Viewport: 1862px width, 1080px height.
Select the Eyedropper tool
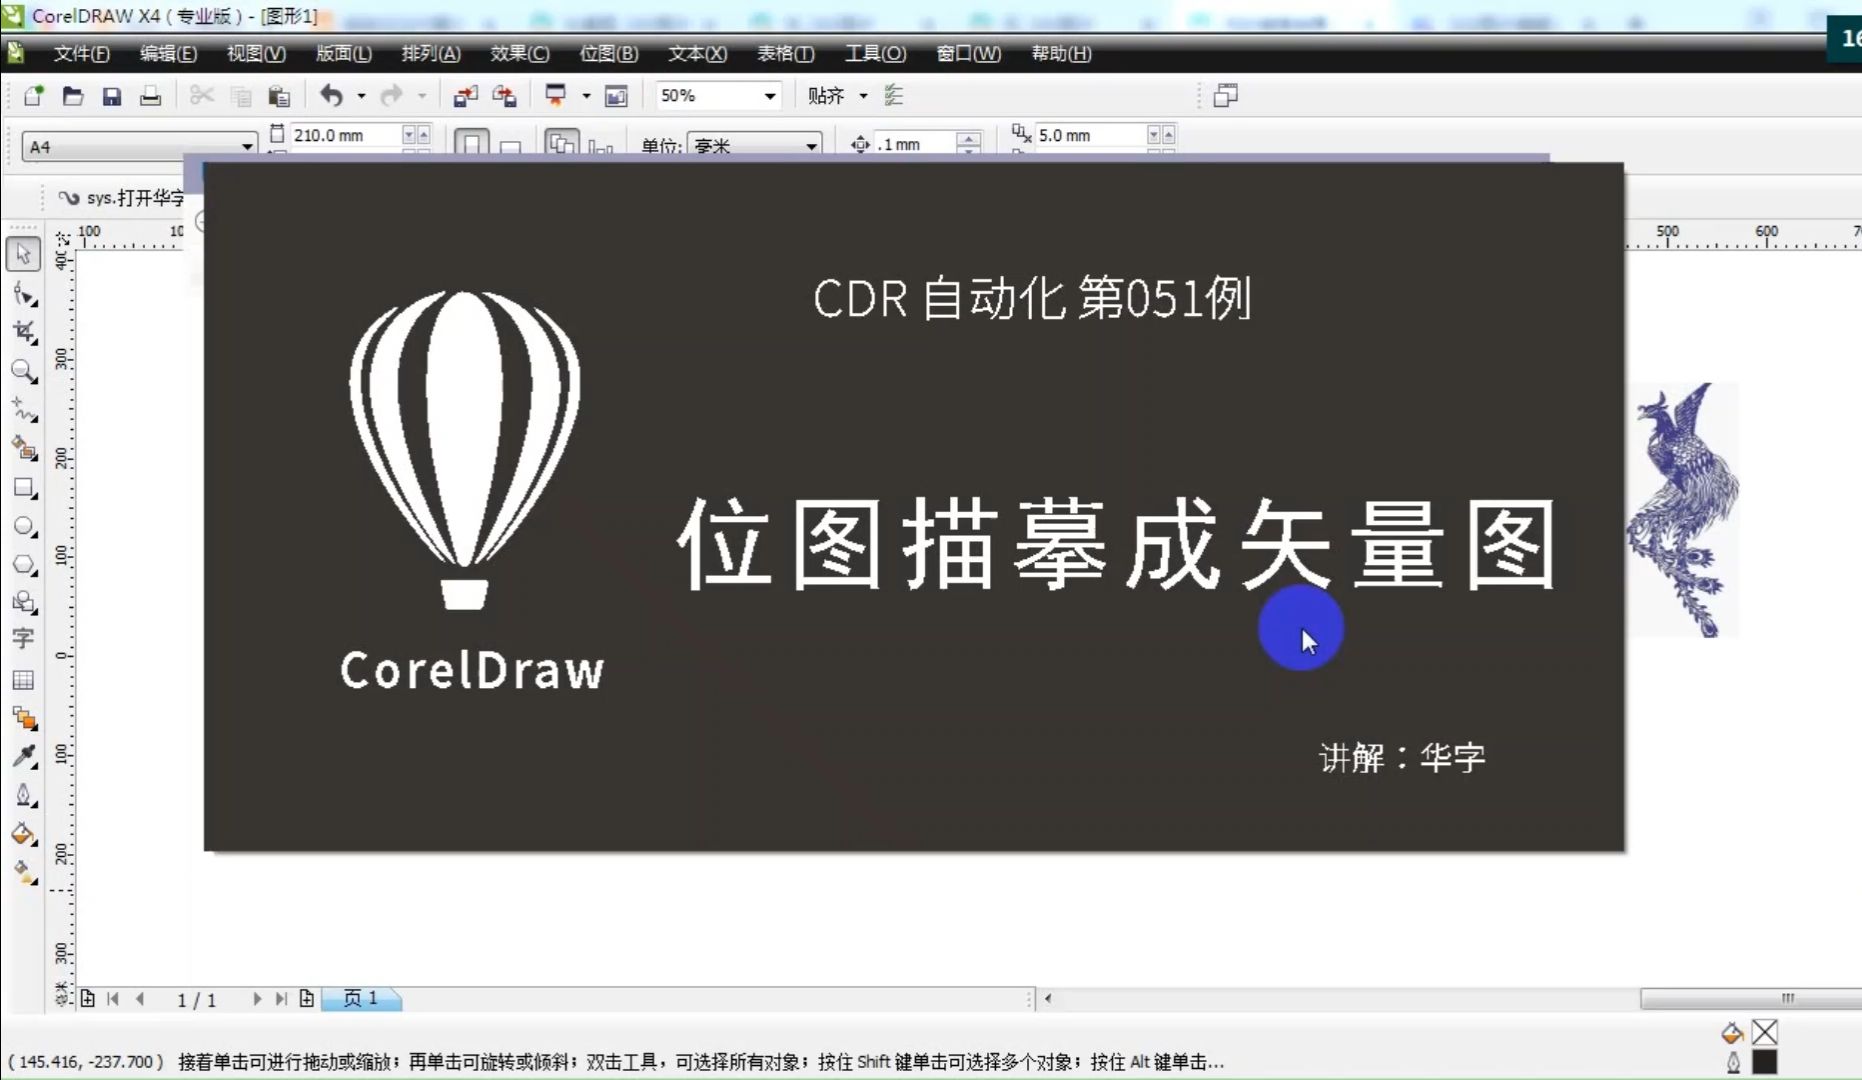pyautogui.click(x=24, y=757)
